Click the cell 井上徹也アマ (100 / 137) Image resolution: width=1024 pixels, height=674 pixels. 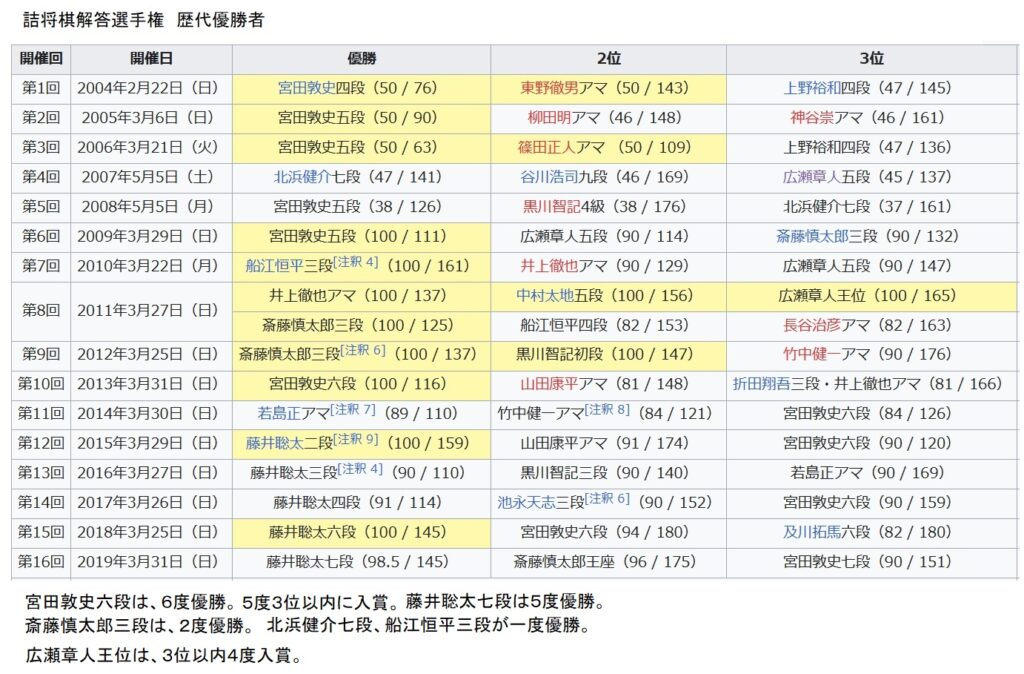[361, 295]
